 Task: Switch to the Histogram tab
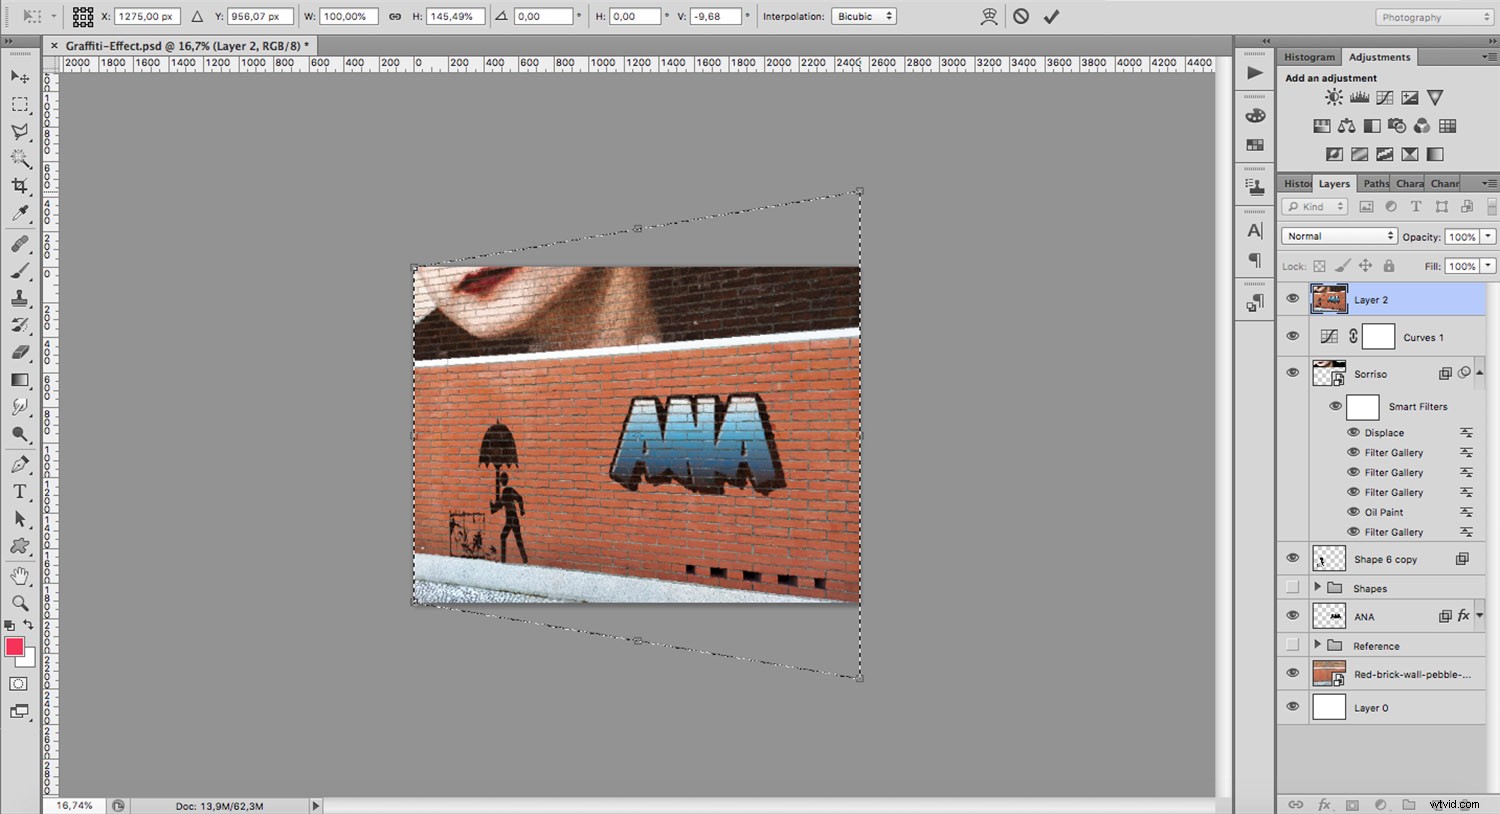pyautogui.click(x=1309, y=57)
